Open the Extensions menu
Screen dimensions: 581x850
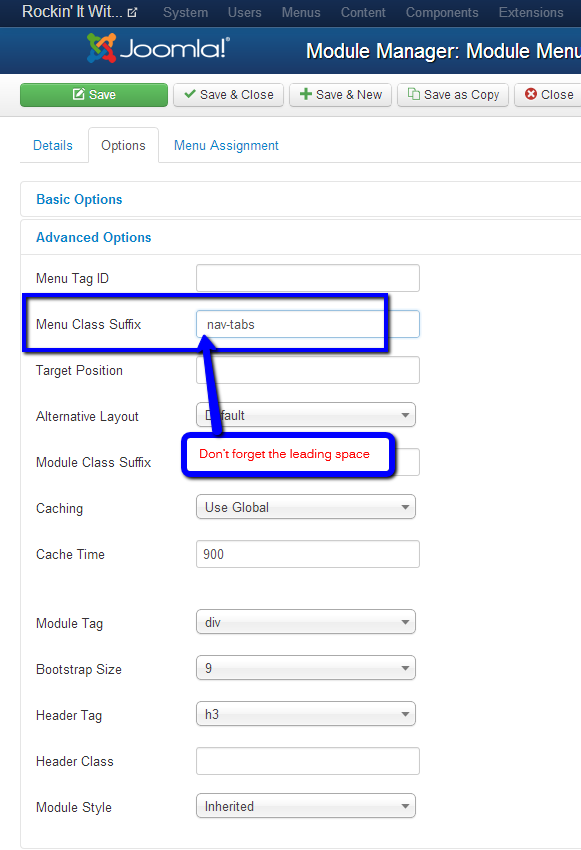[x=531, y=12]
